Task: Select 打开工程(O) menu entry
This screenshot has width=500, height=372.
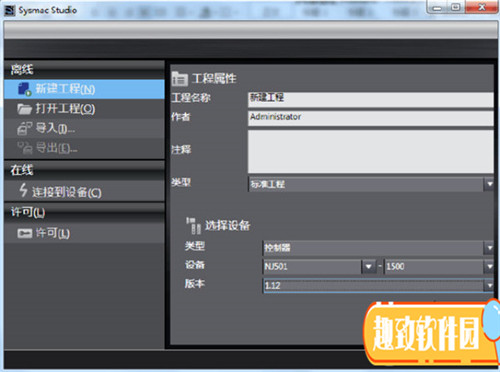Action: 84,109
